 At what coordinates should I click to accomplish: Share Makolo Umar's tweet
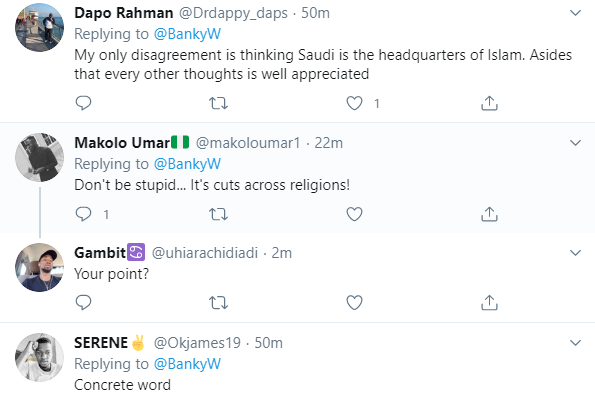pos(489,214)
